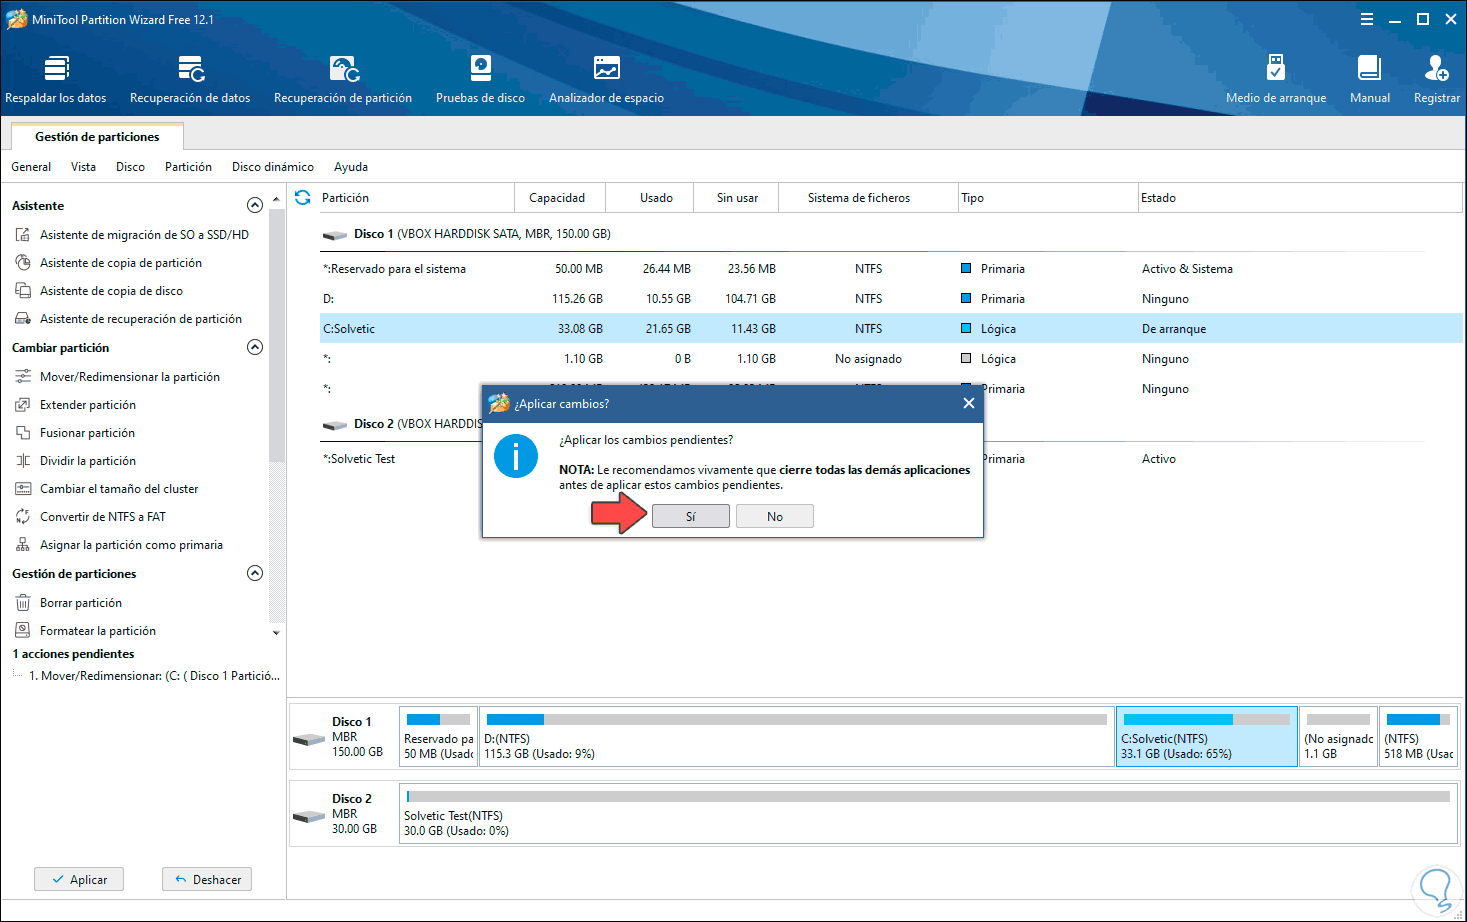Open the Analizador de espacio
The width and height of the screenshot is (1467, 922).
606,80
